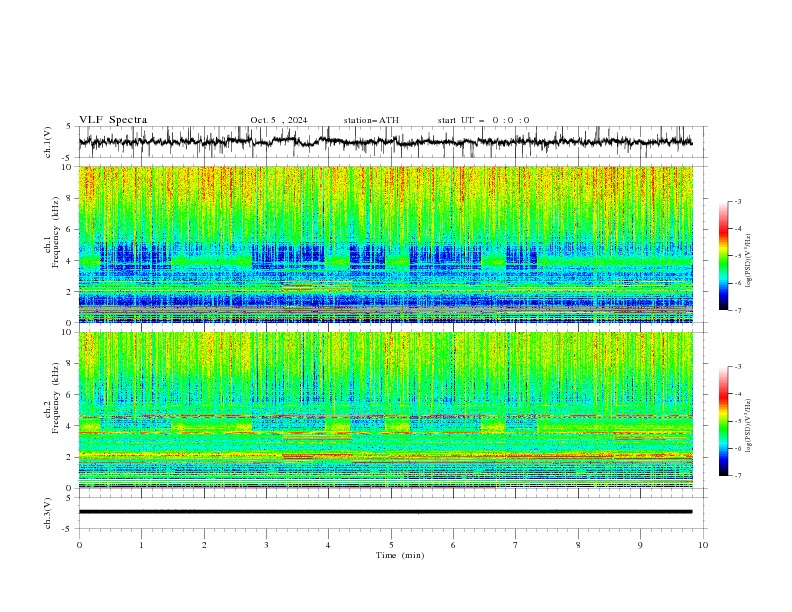Click the ch.1 color bar 'log(PSD)(V²/Hz)' label
Screen dimensions: 792x612
pos(749,261)
